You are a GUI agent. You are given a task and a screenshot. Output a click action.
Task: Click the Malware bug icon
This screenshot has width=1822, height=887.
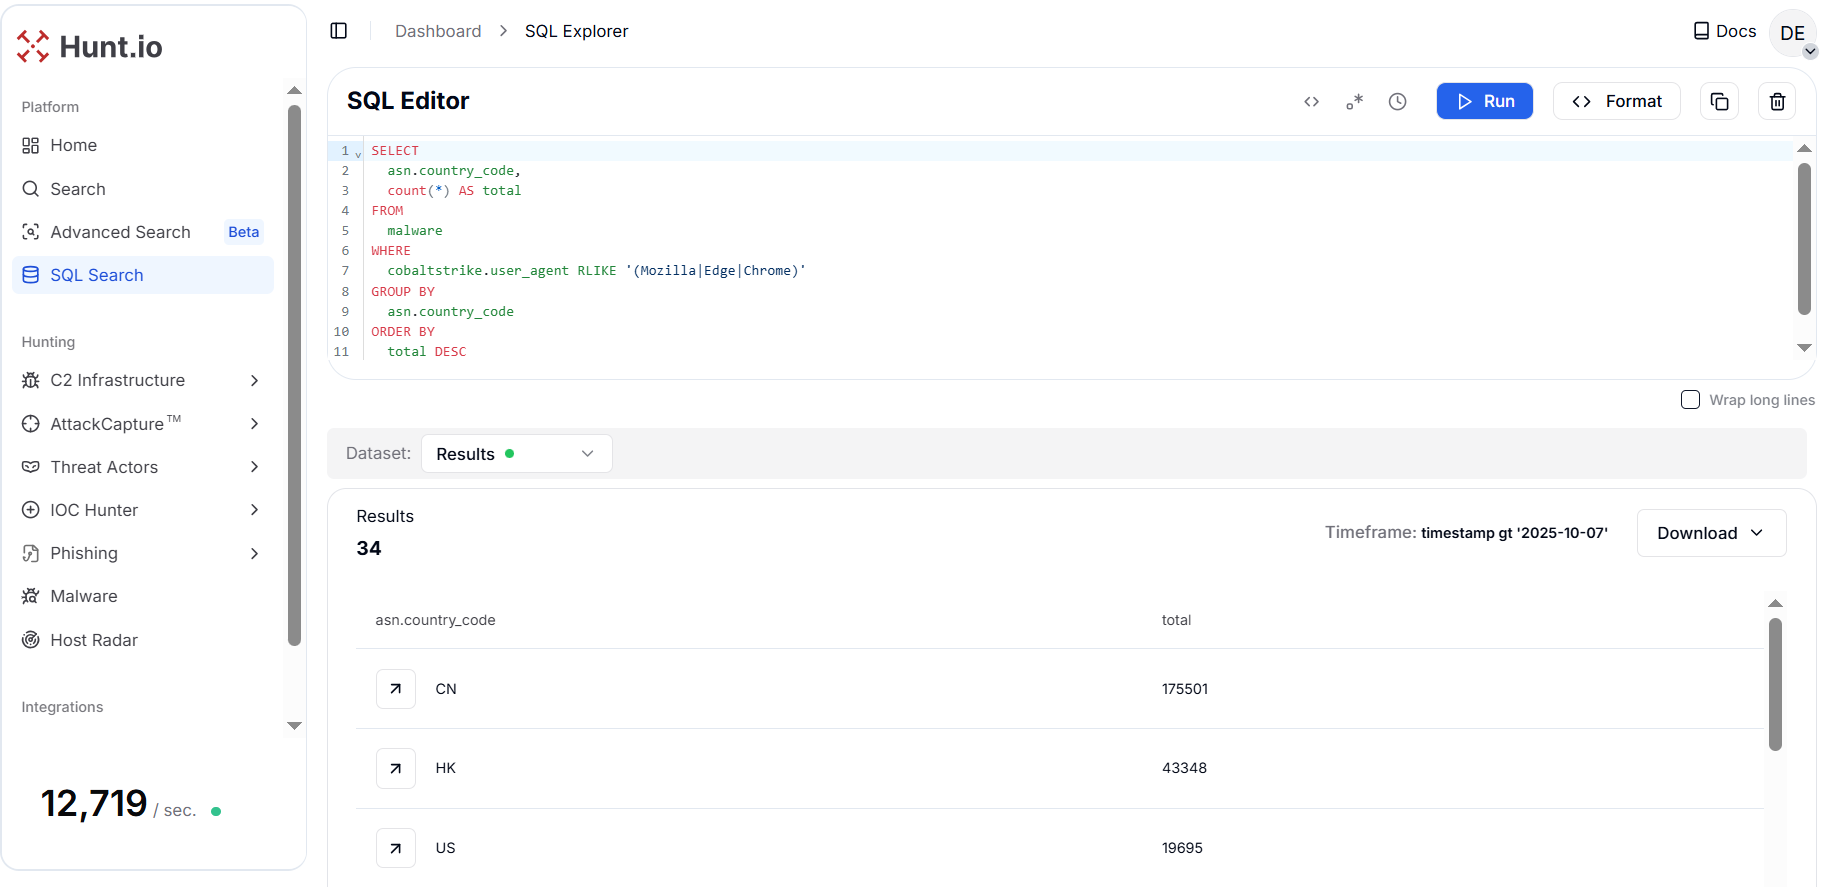tap(31, 596)
